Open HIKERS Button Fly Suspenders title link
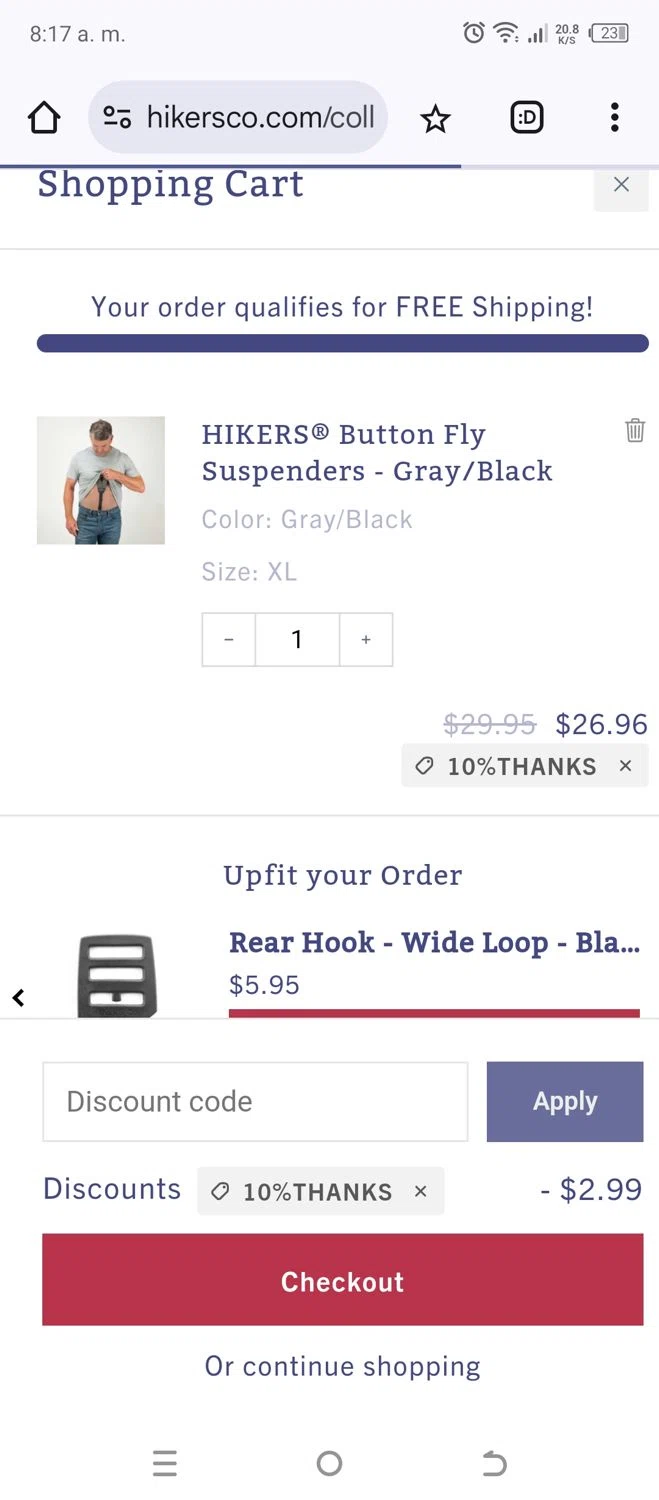The height and width of the screenshot is (1500, 659). click(377, 452)
